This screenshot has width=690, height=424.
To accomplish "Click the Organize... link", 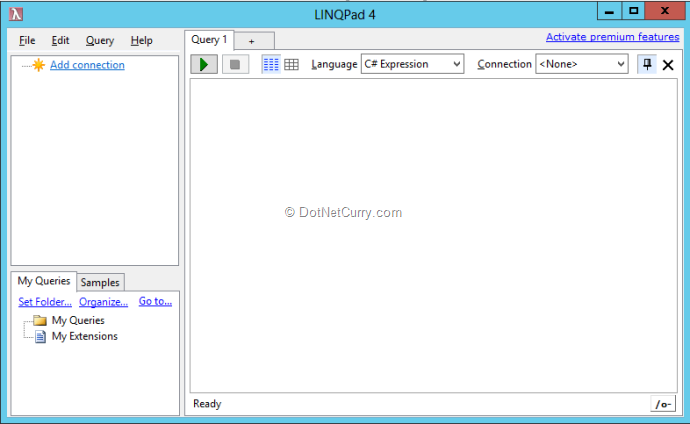I will click(x=103, y=302).
